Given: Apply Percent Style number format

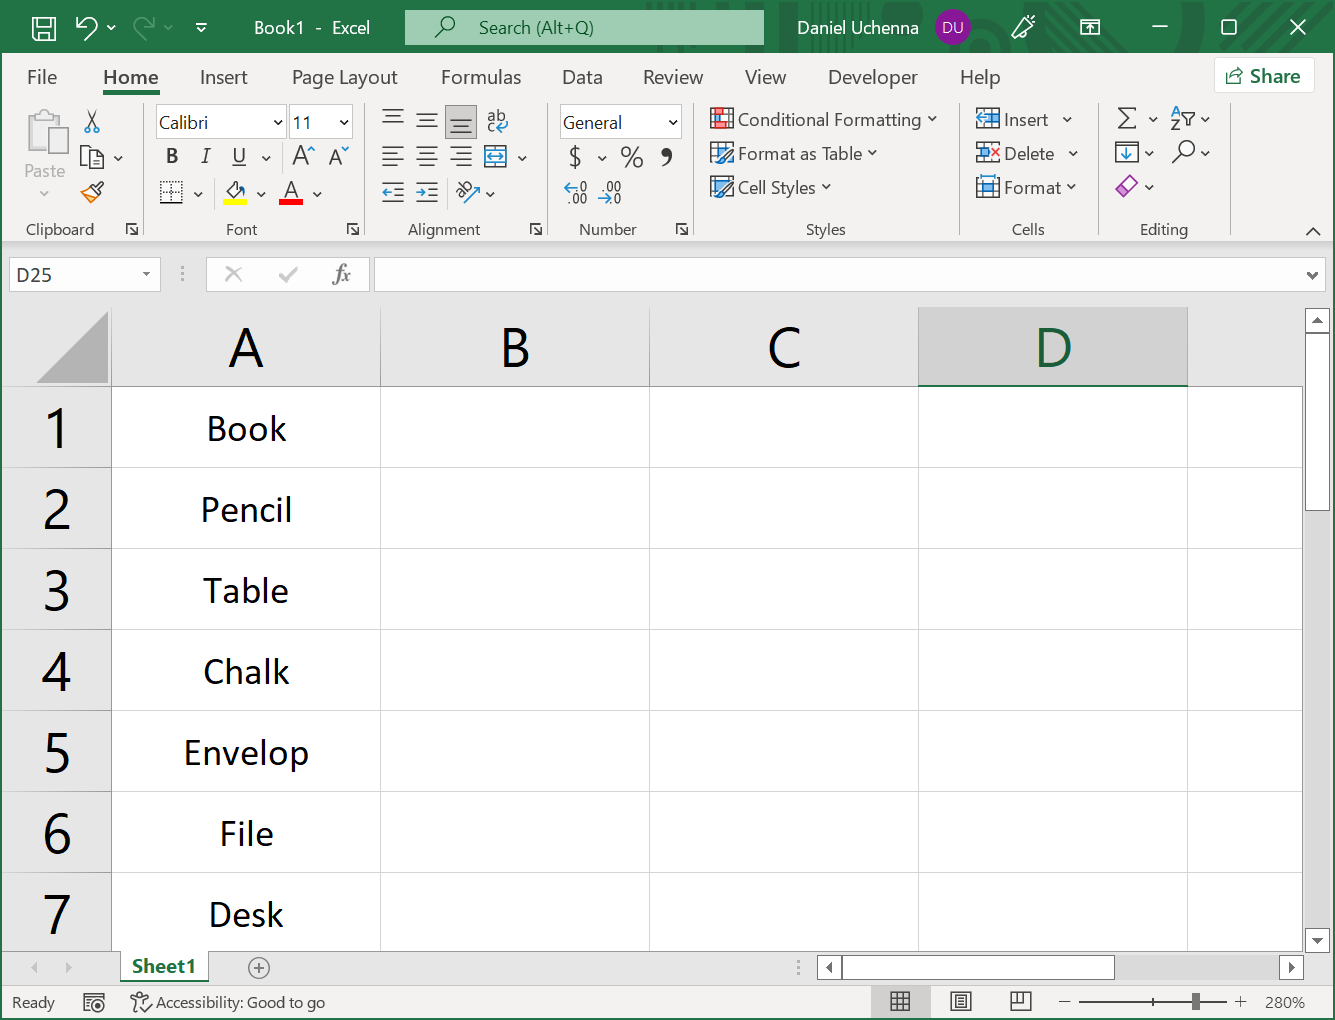Looking at the screenshot, I should (631, 157).
